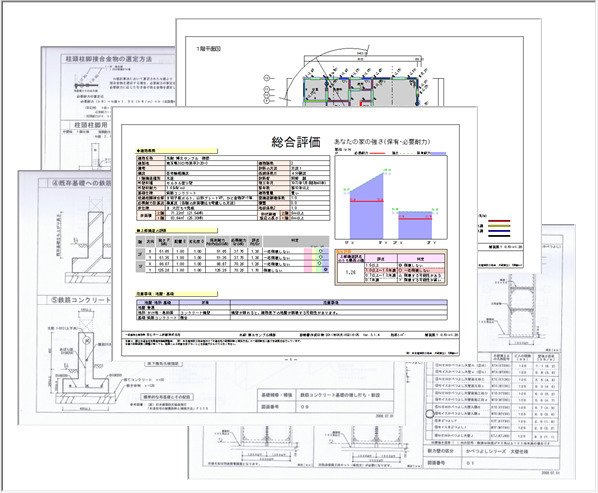Click the 図面番号 09 cell
This screenshot has height=493, width=598.
coord(344,406)
